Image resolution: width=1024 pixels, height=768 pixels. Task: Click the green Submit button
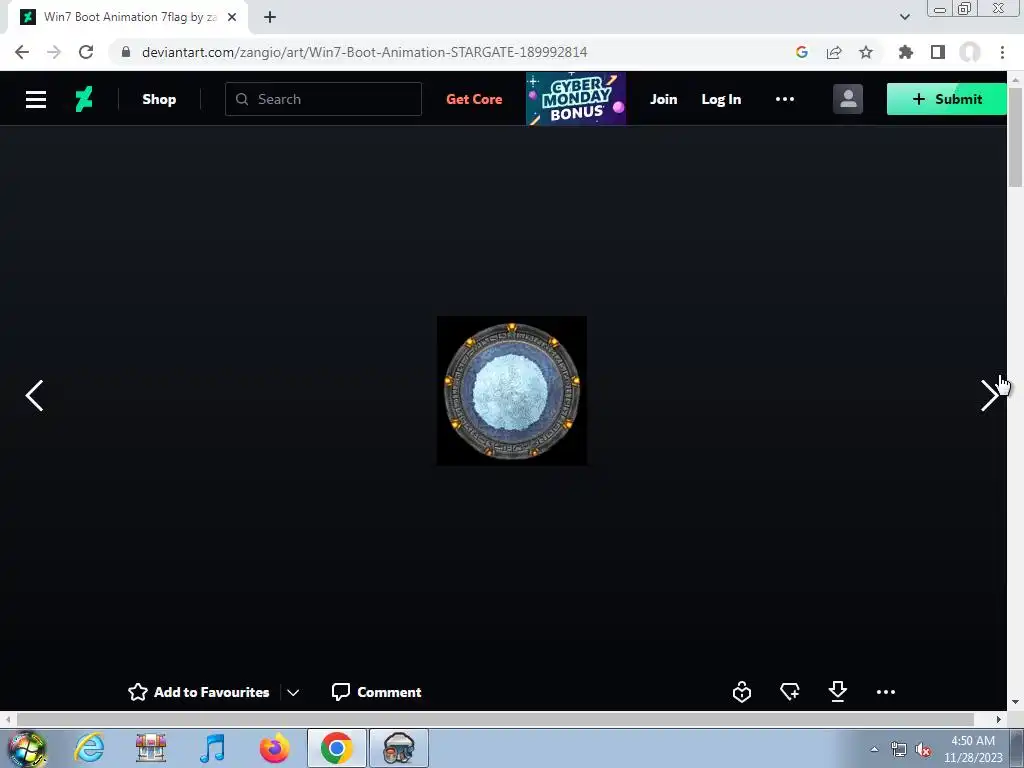946,99
